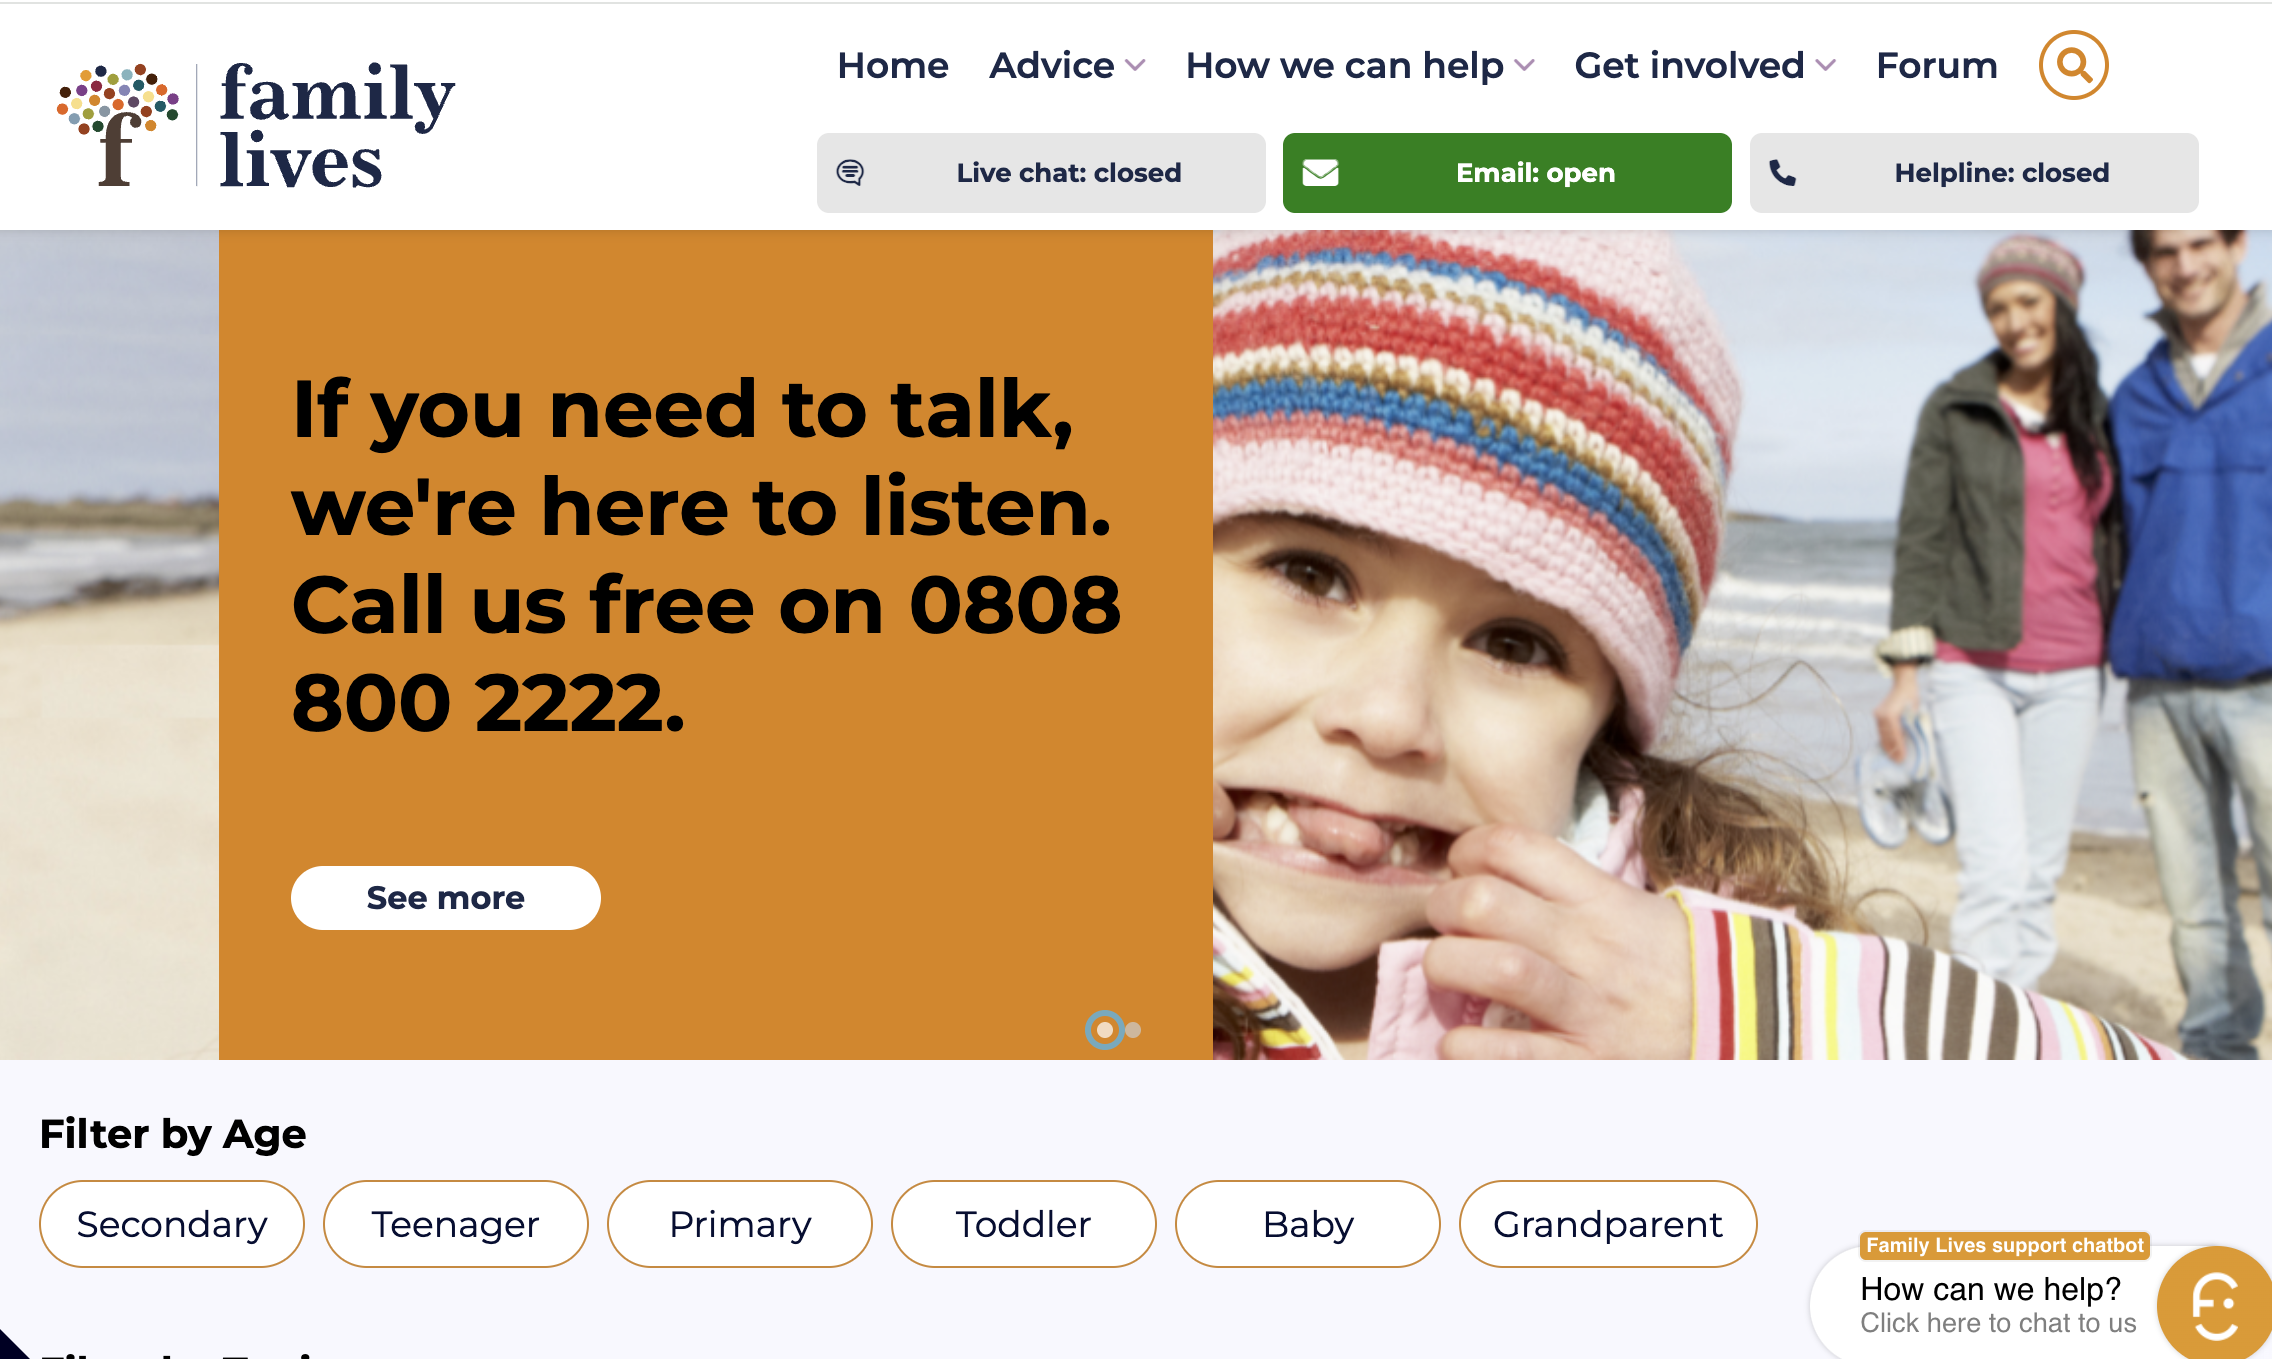Switch to the second carousel slide dot
Screen dimensions: 2272x1359
tap(1133, 1029)
